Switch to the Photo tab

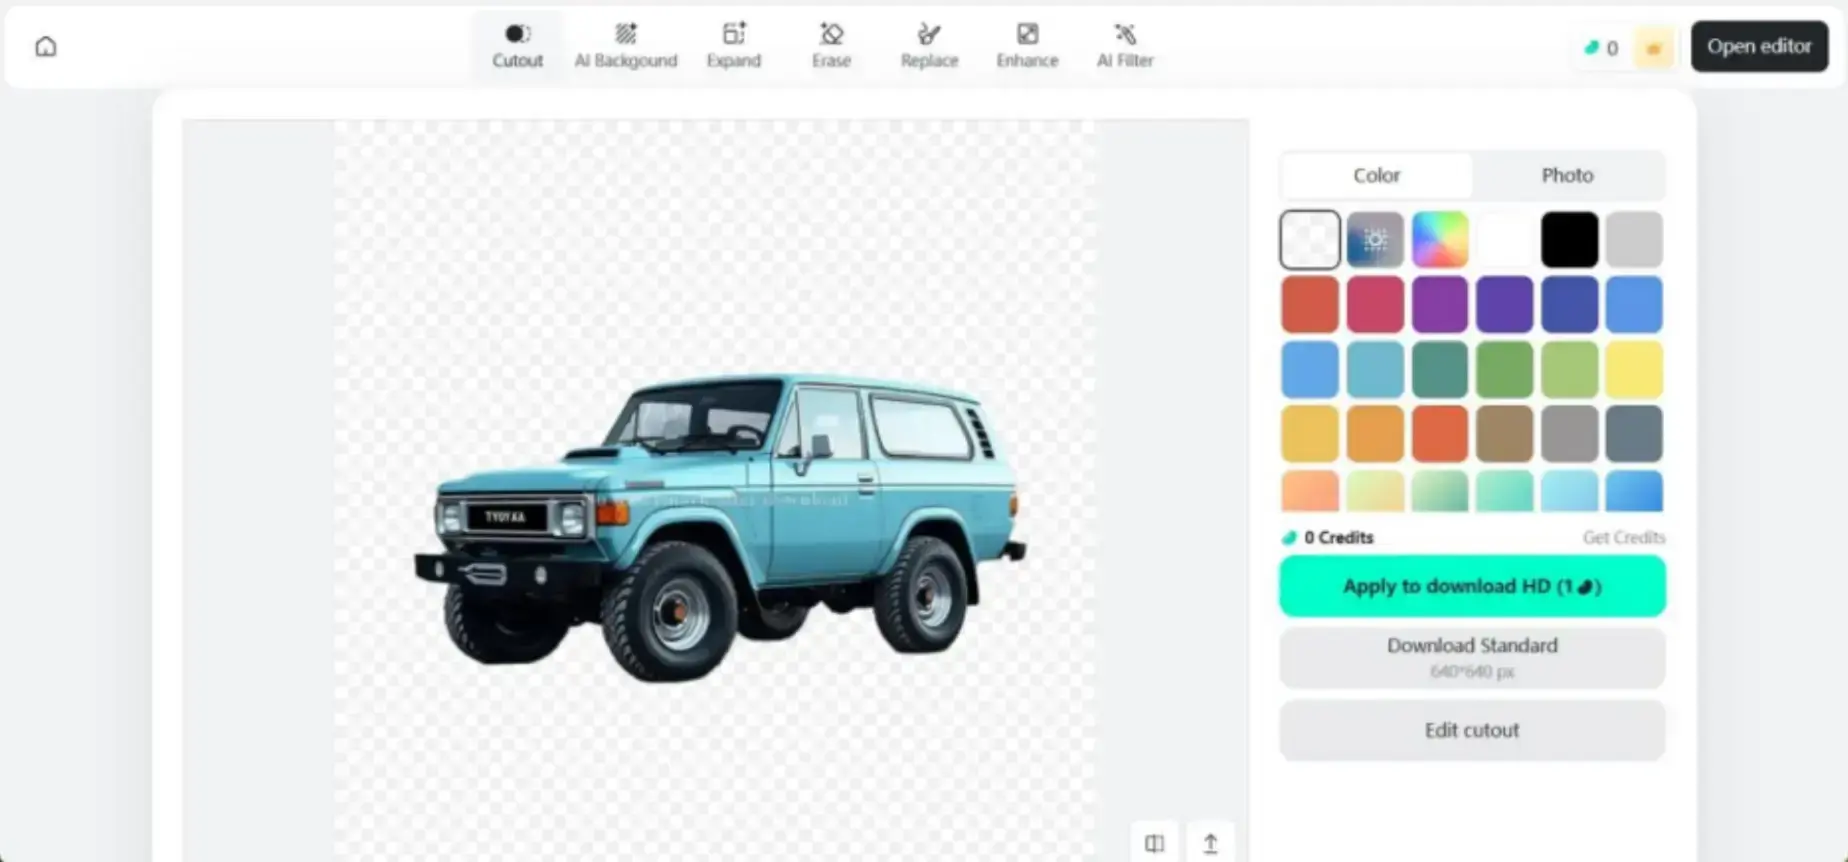tap(1567, 175)
